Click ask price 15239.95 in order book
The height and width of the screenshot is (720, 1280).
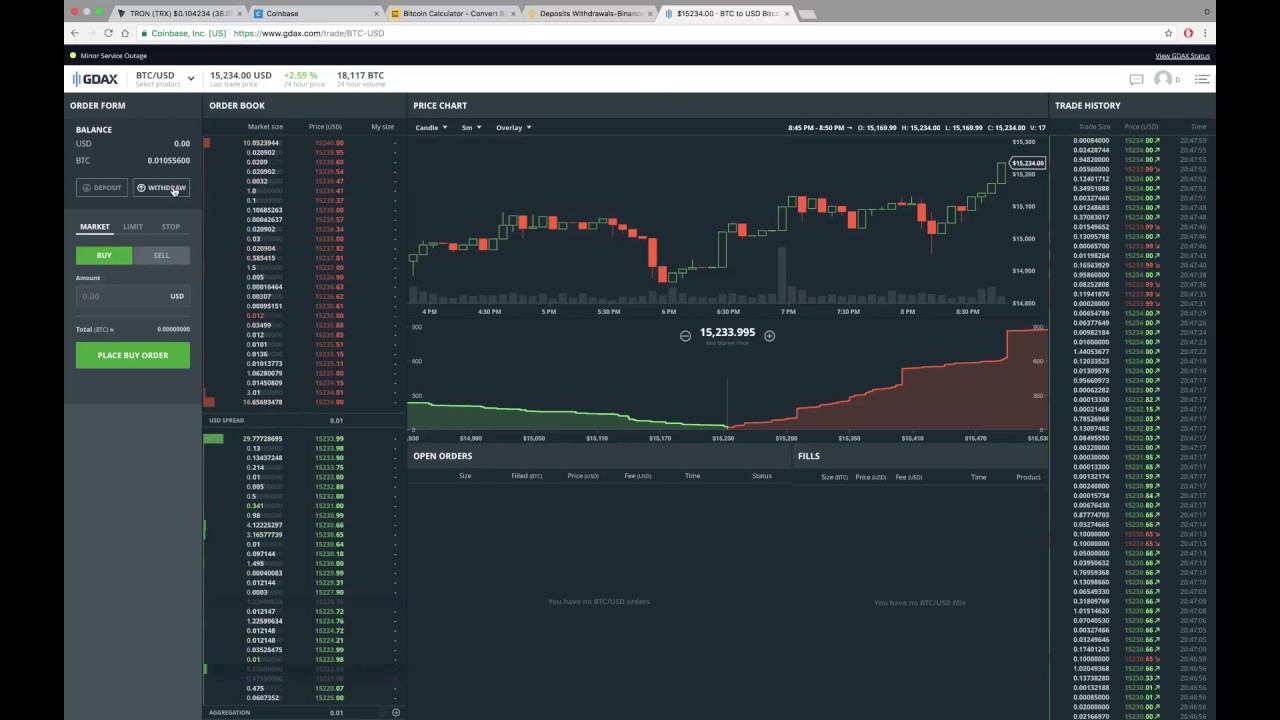click(x=329, y=153)
